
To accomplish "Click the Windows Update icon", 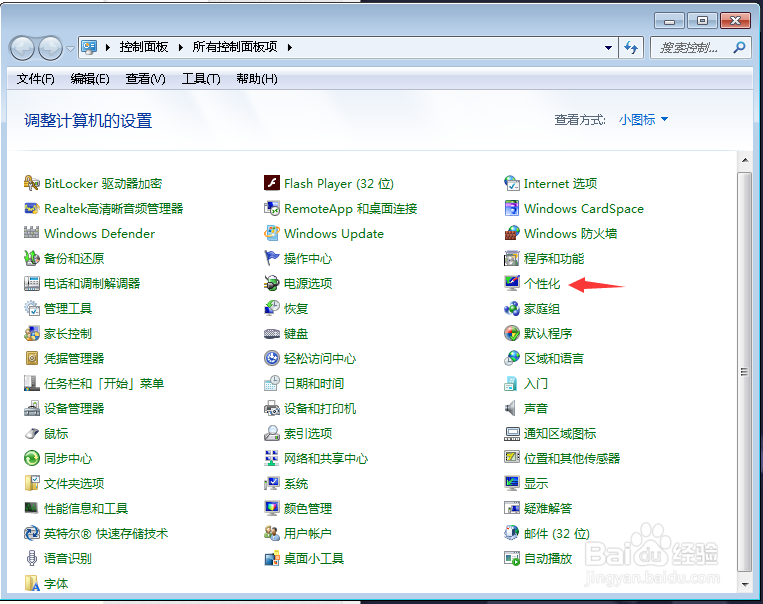I will pos(272,234).
